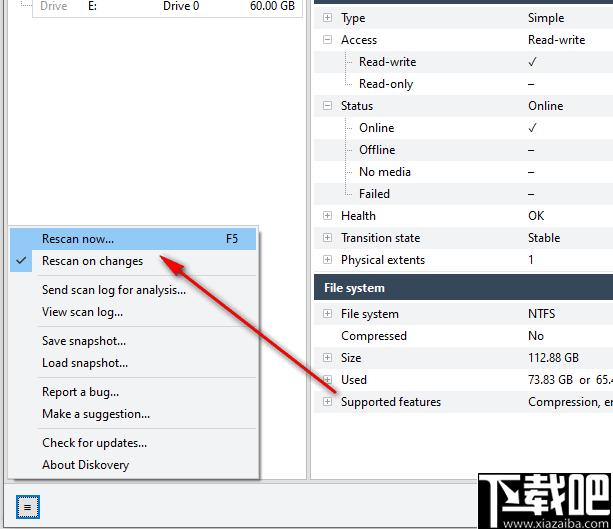Viewport: 613px width, 529px height.
Task: Collapse the Access property group
Action: tap(328, 39)
